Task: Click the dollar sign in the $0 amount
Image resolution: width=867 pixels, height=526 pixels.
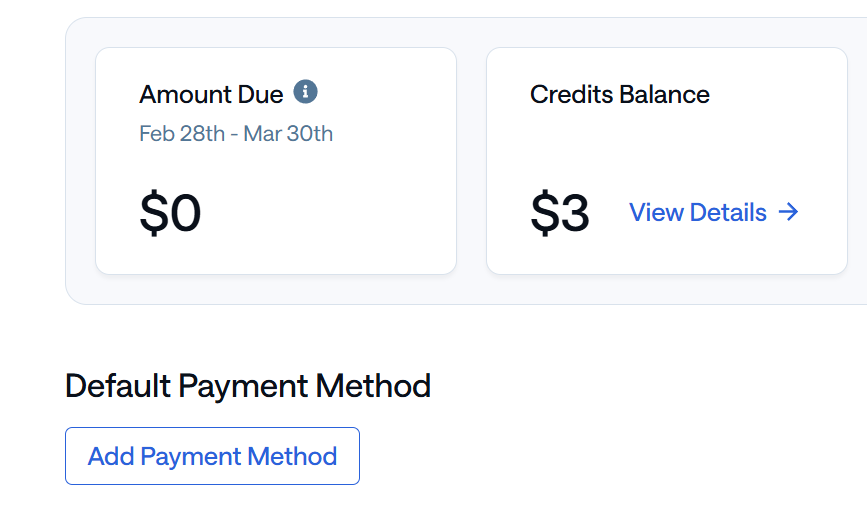Action: (x=154, y=213)
